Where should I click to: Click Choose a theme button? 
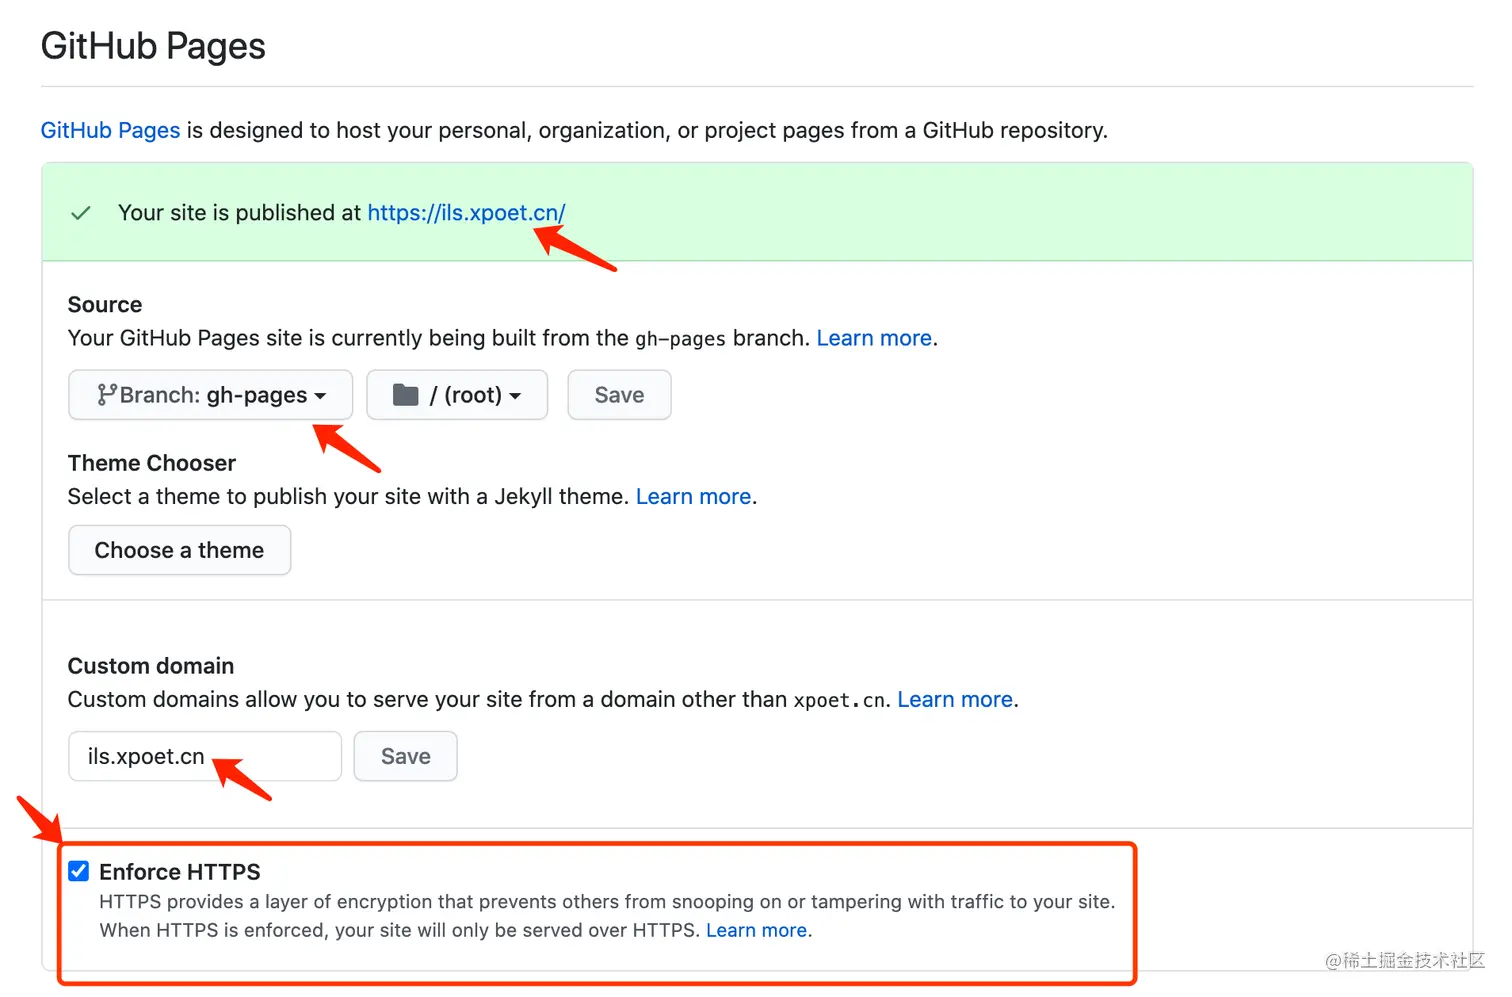(x=180, y=550)
